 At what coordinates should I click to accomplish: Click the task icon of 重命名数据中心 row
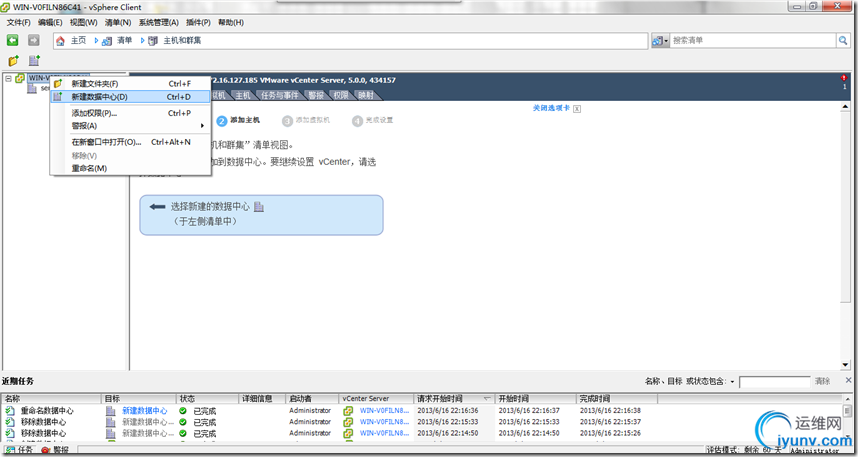10,410
